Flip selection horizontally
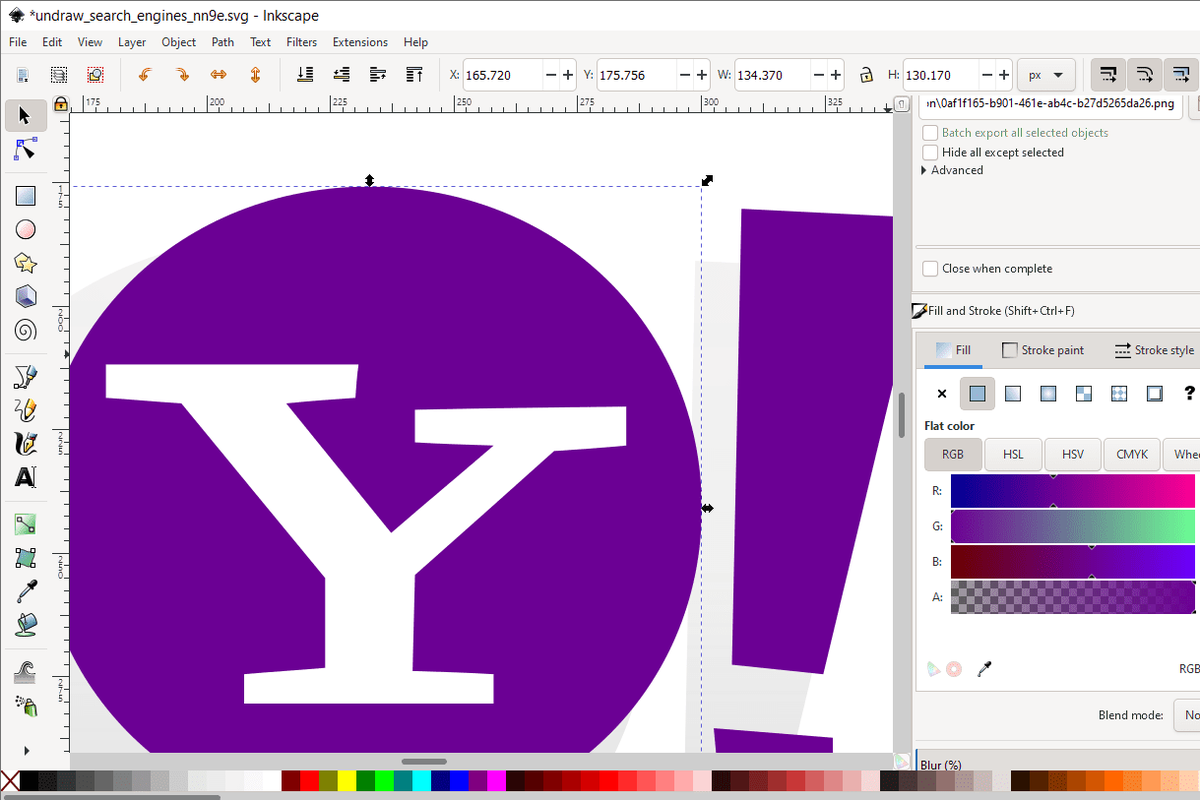Image resolution: width=1200 pixels, height=800 pixels. click(218, 75)
